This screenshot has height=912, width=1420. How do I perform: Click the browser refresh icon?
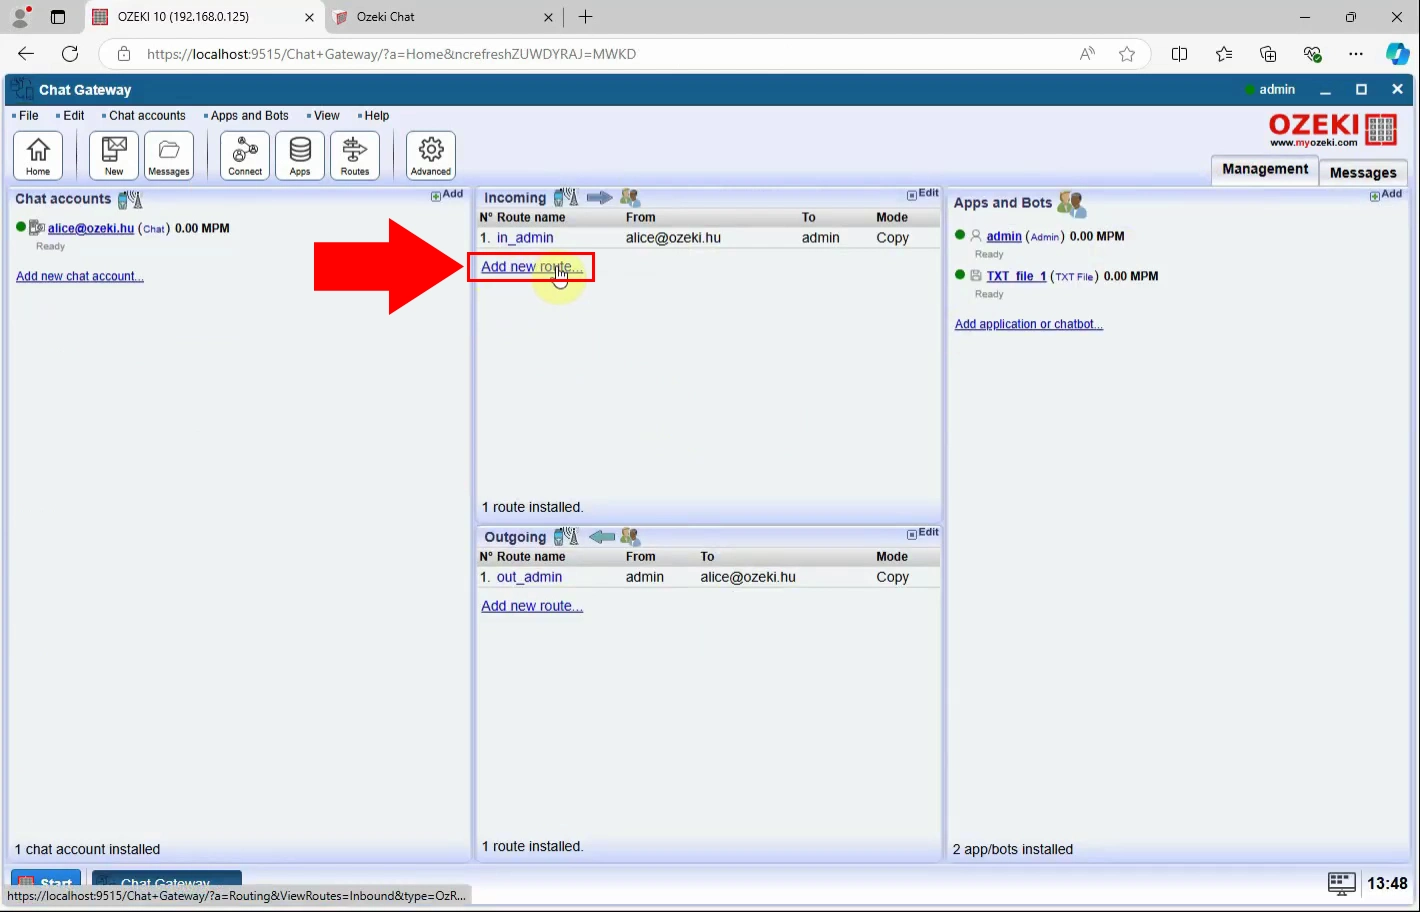coord(70,54)
